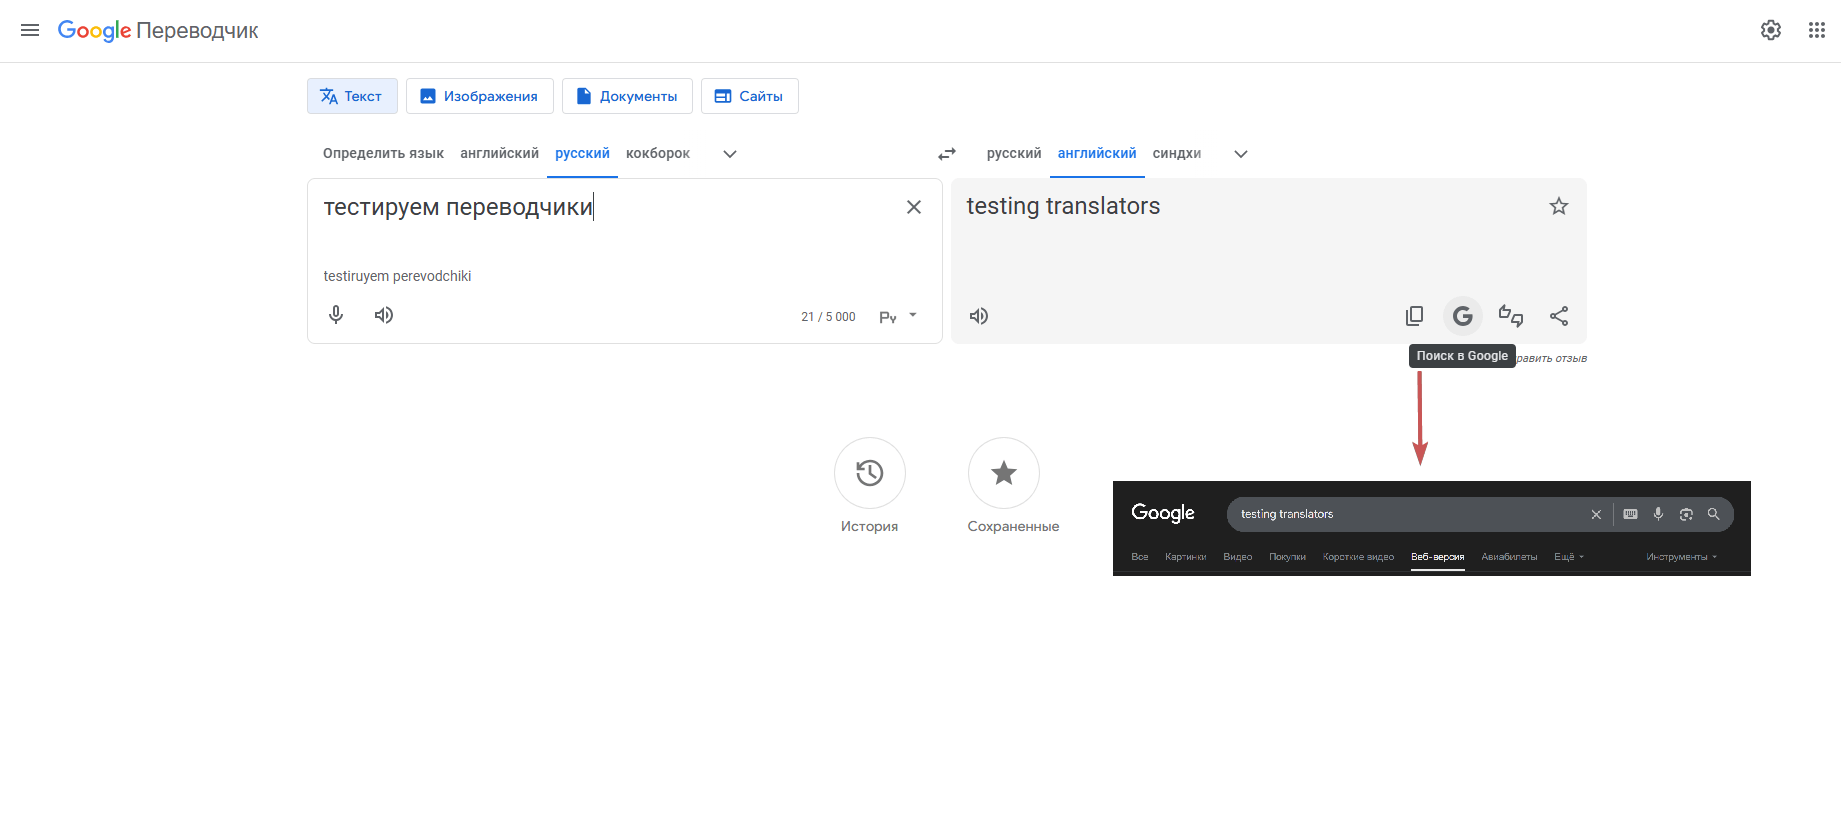The image size is (1841, 826).
Task: Select the Текст translation mode
Action: [352, 96]
